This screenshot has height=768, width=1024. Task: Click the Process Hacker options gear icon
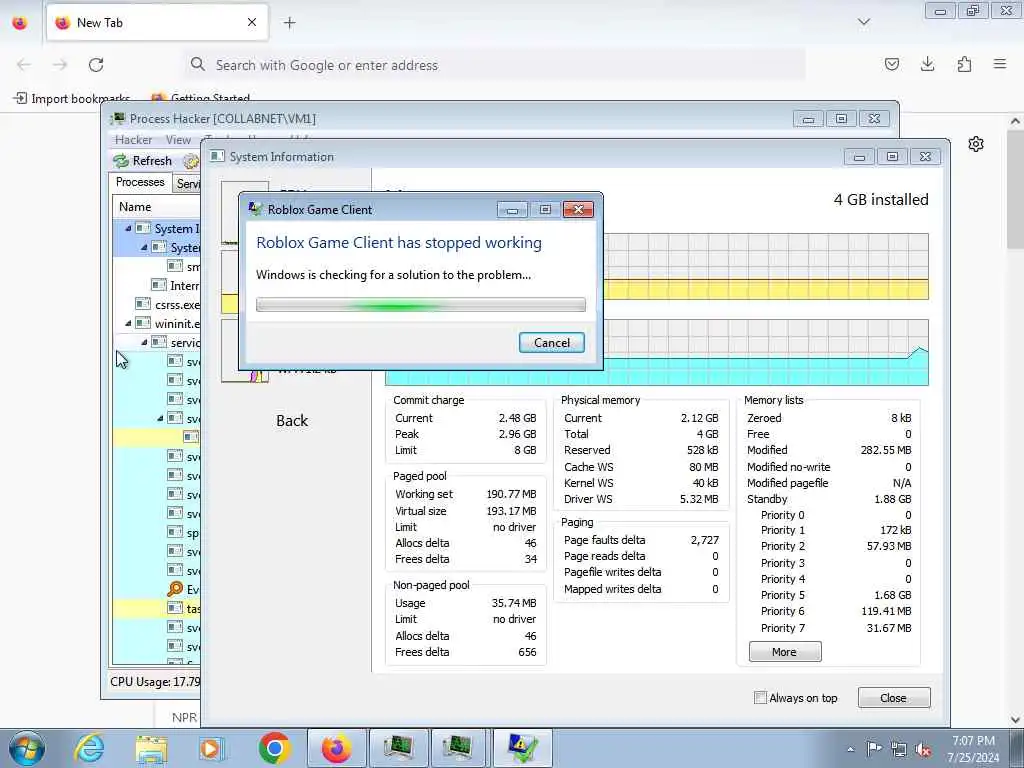click(x=190, y=161)
